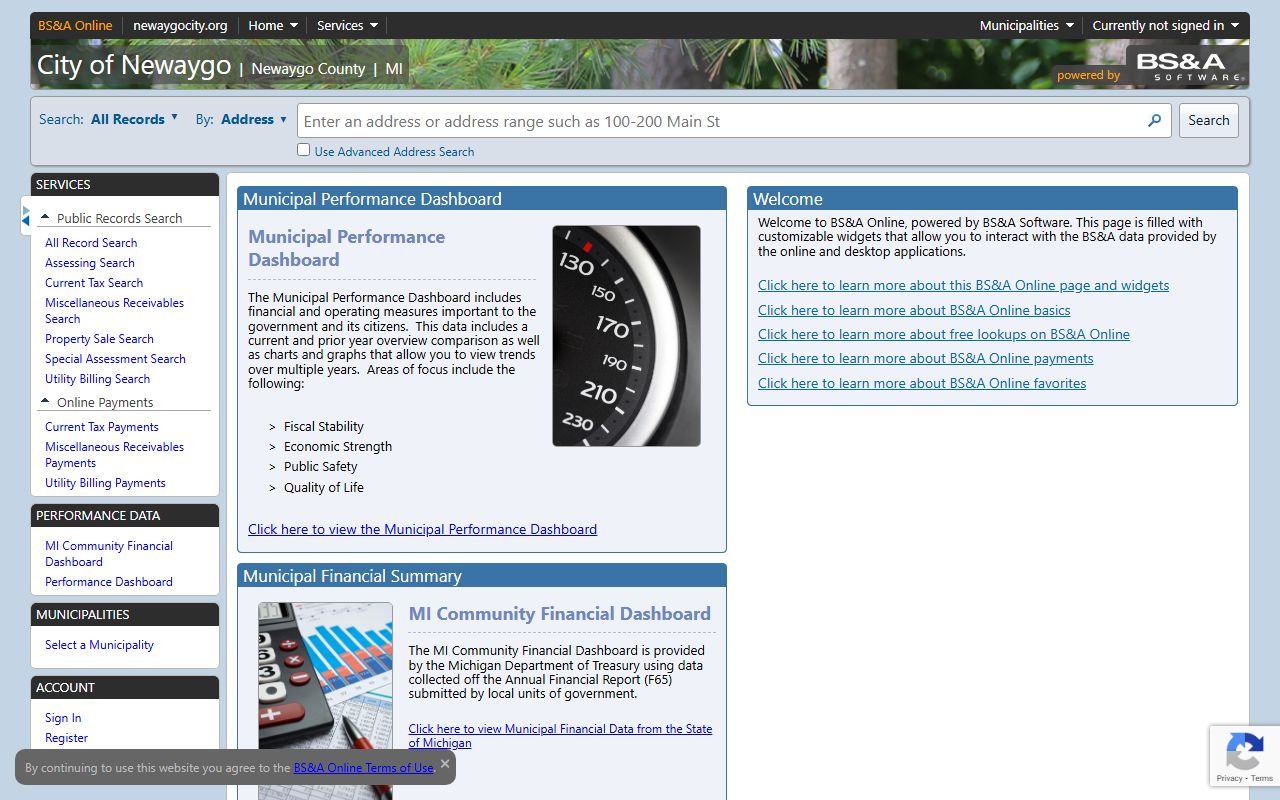Click the MI Community Financial Dashboard heading
1280x800 pixels.
560,614
